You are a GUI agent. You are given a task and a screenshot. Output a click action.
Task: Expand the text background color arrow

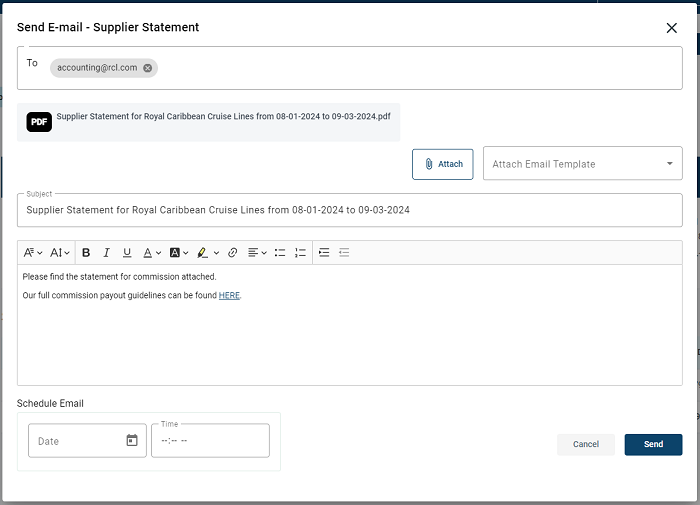(186, 253)
